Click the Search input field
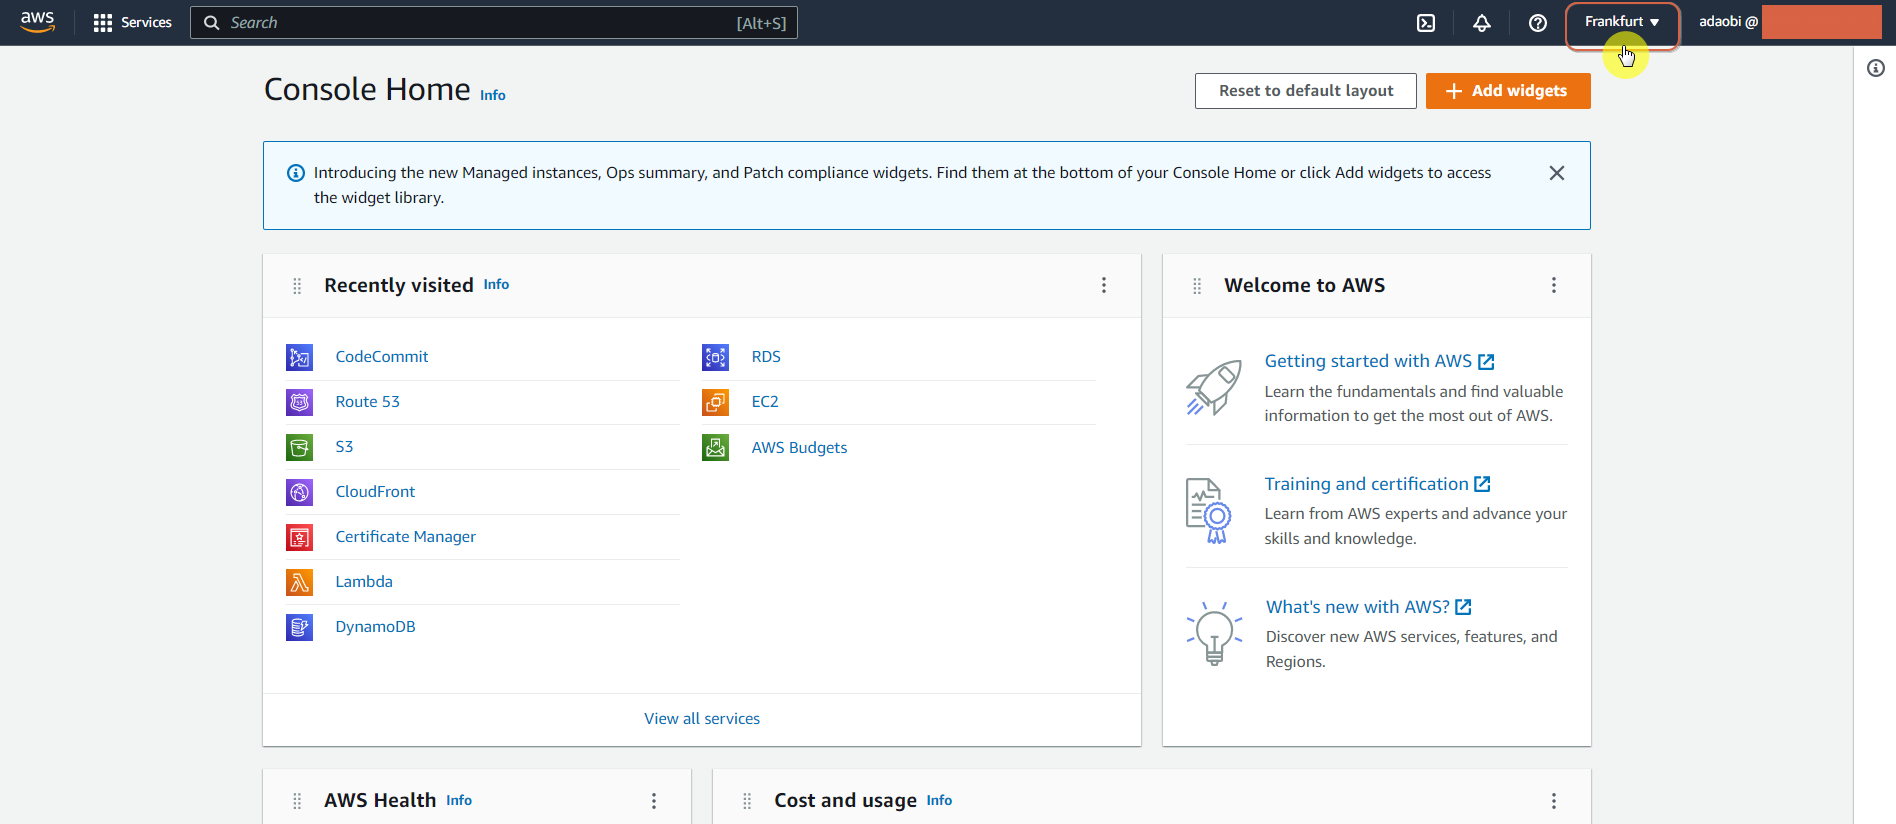1896x824 pixels. (494, 23)
